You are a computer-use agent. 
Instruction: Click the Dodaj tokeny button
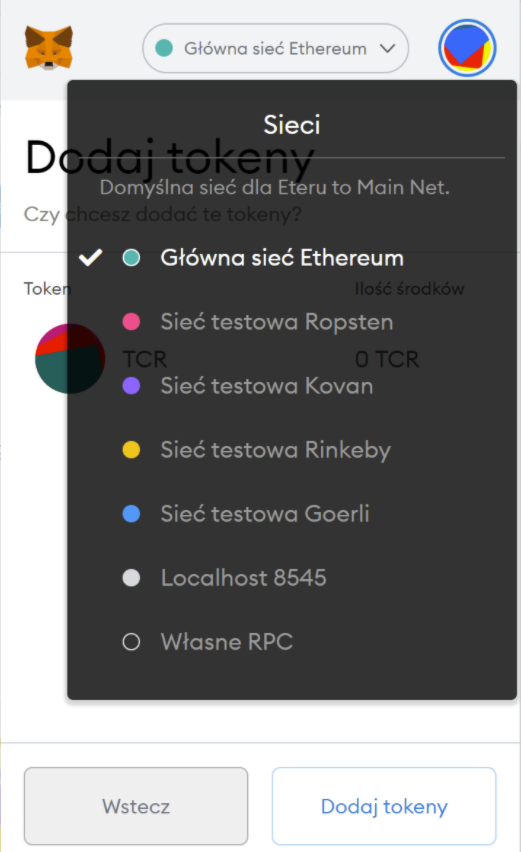[384, 806]
